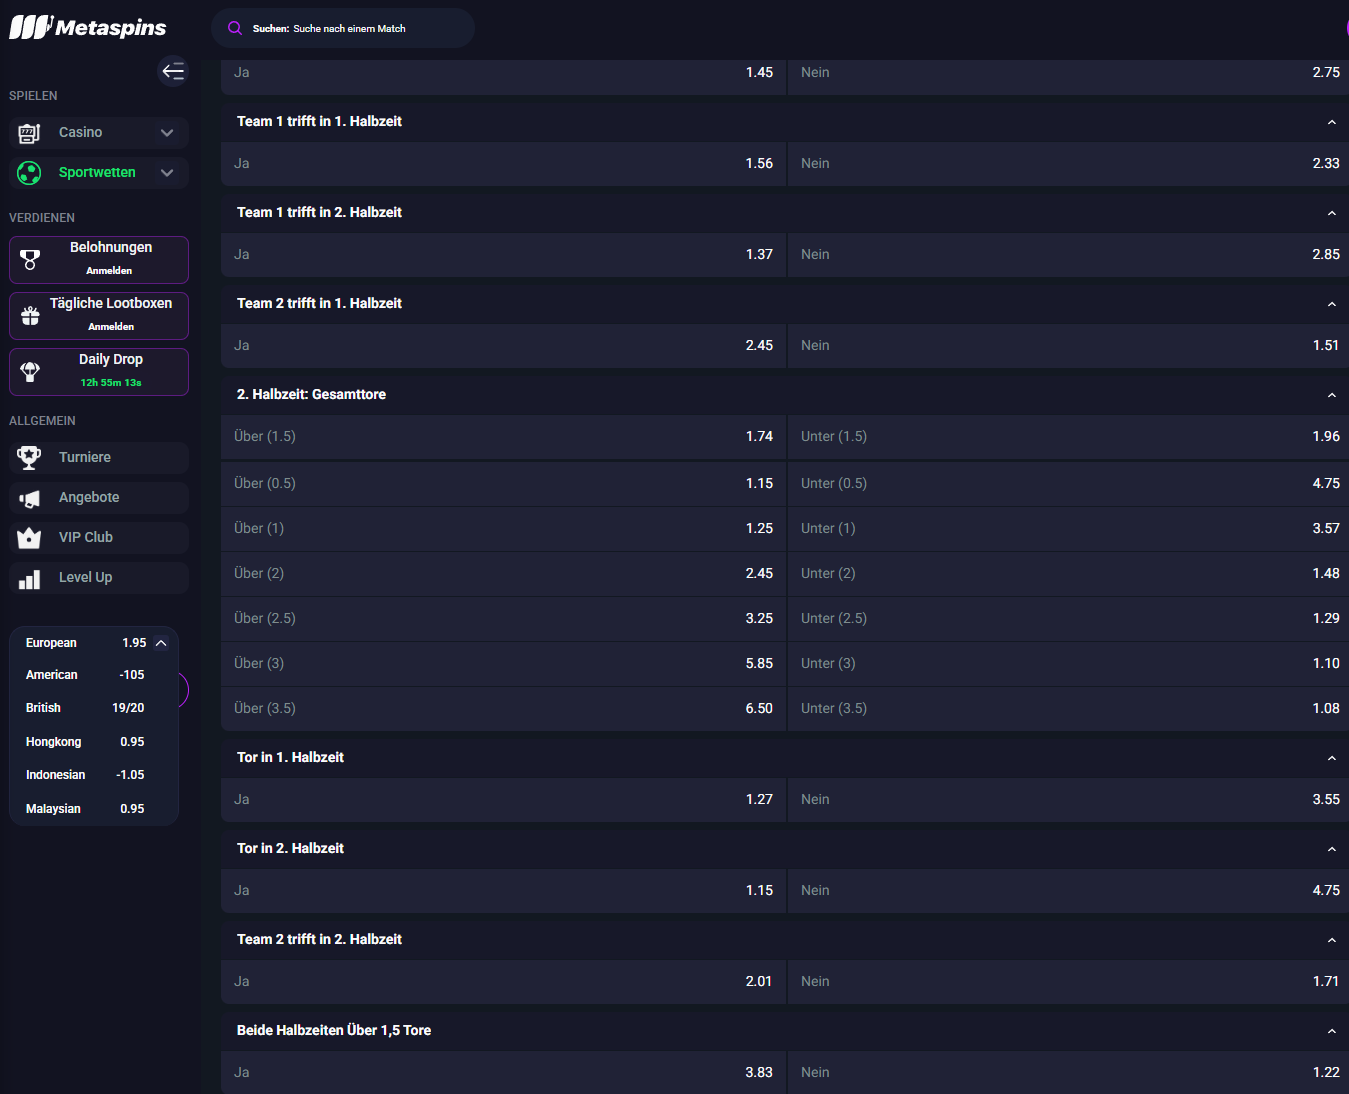Collapse the '2. Halbzeit: Gesamttore' section
The image size is (1349, 1094).
coord(1331,395)
